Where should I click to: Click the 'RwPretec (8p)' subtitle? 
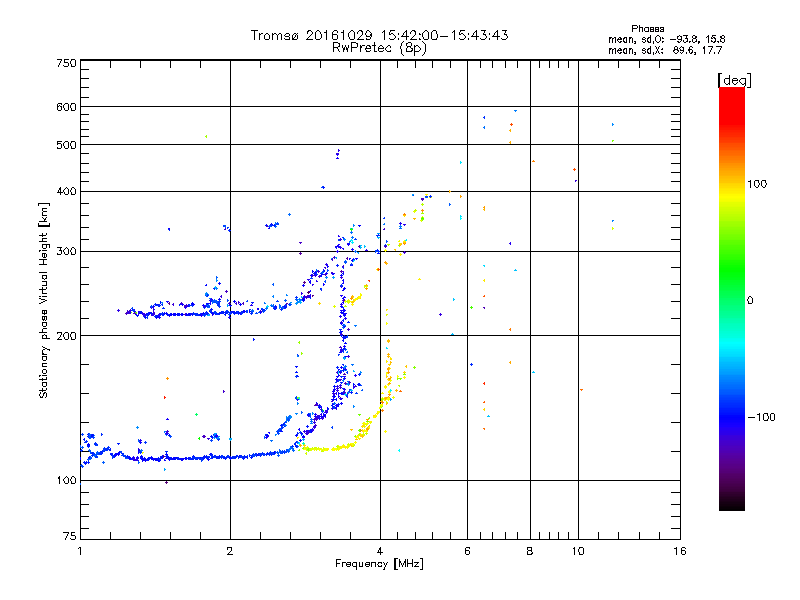click(379, 48)
